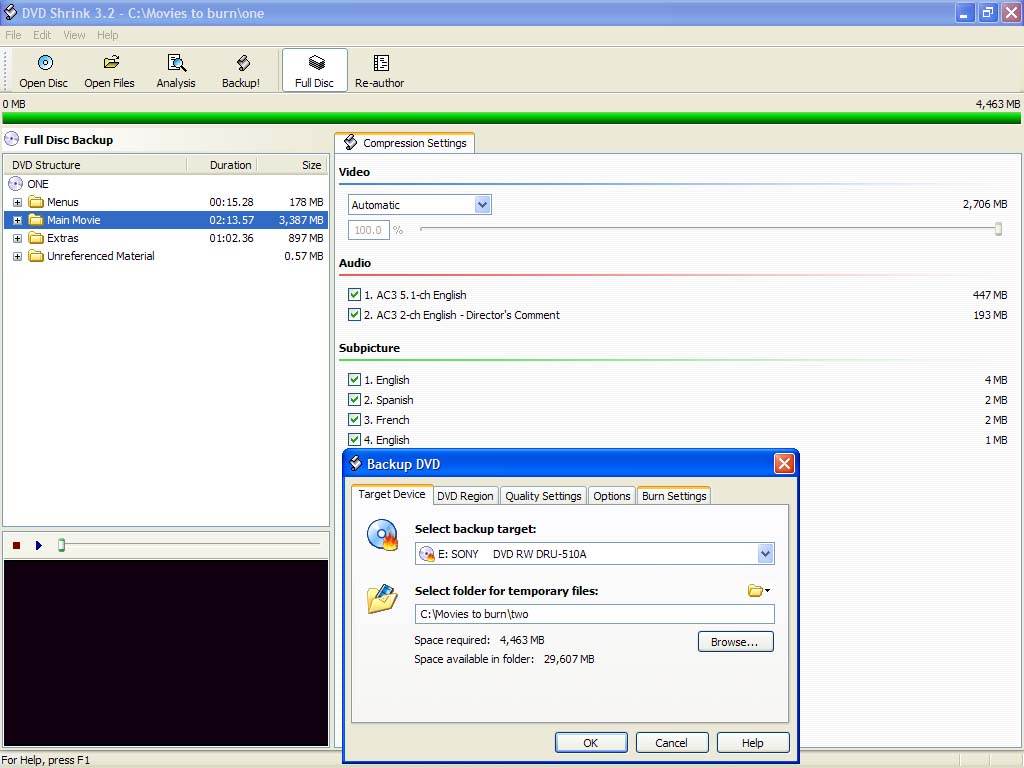The height and width of the screenshot is (768, 1024).
Task: Open the backup target drive dropdown
Action: click(x=765, y=554)
